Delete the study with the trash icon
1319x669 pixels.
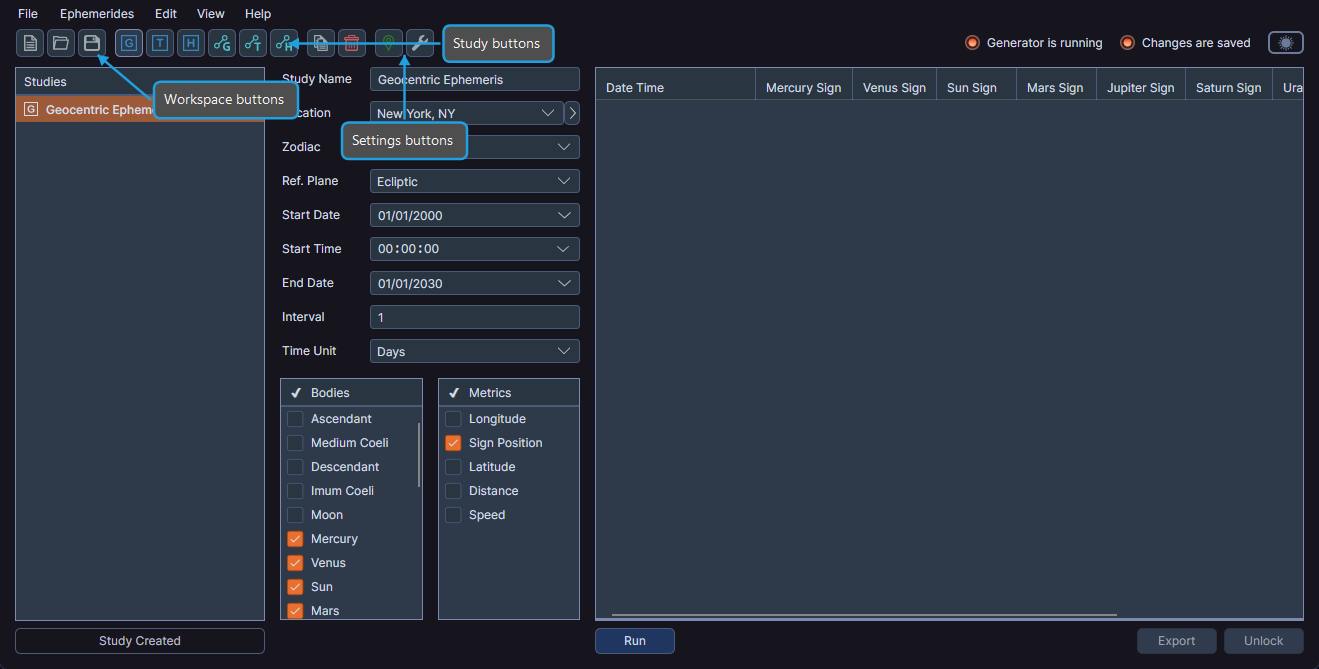tap(351, 43)
